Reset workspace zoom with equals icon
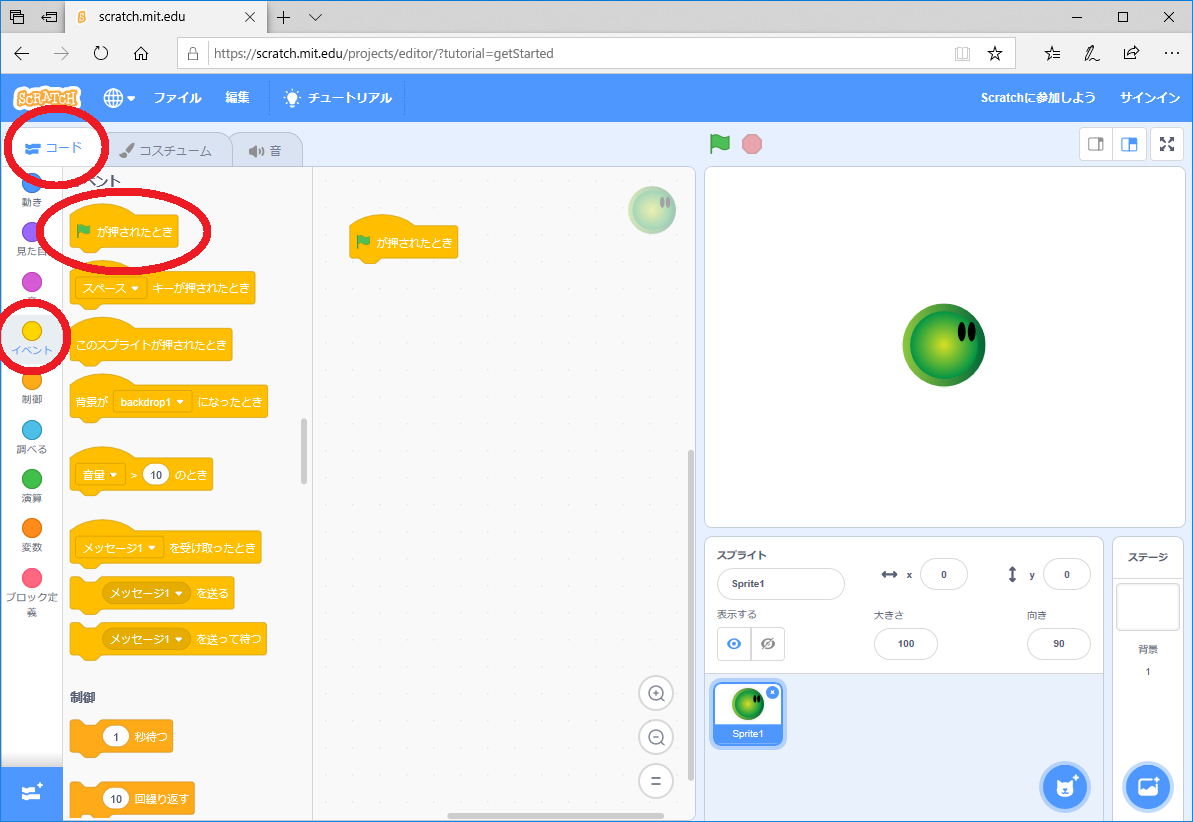This screenshot has height=822, width=1193. [x=656, y=781]
